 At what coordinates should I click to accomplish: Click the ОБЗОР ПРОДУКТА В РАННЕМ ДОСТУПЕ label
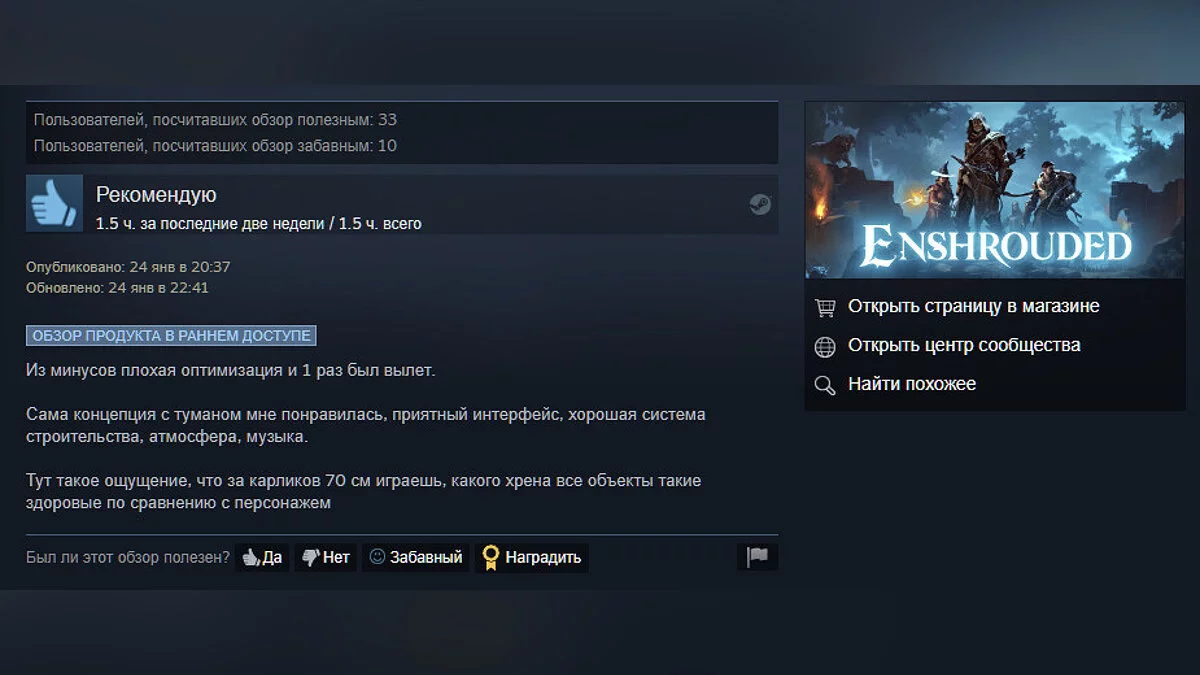click(171, 336)
